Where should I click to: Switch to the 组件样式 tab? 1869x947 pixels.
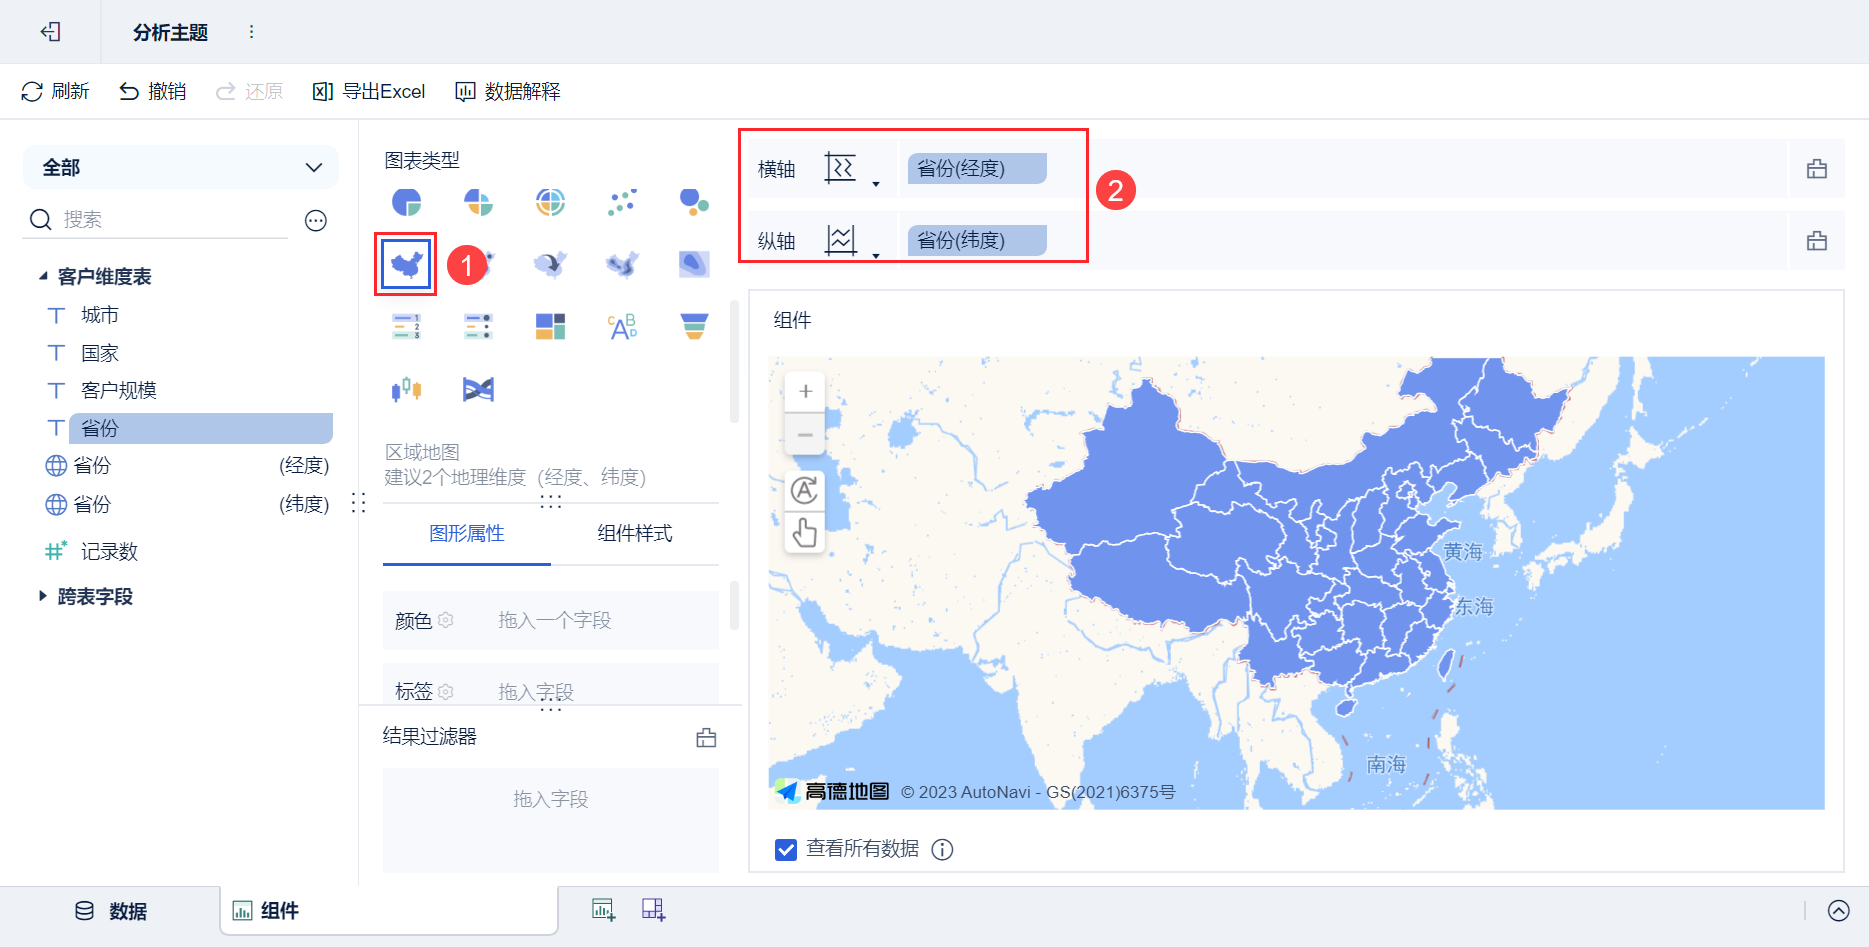pyautogui.click(x=635, y=533)
